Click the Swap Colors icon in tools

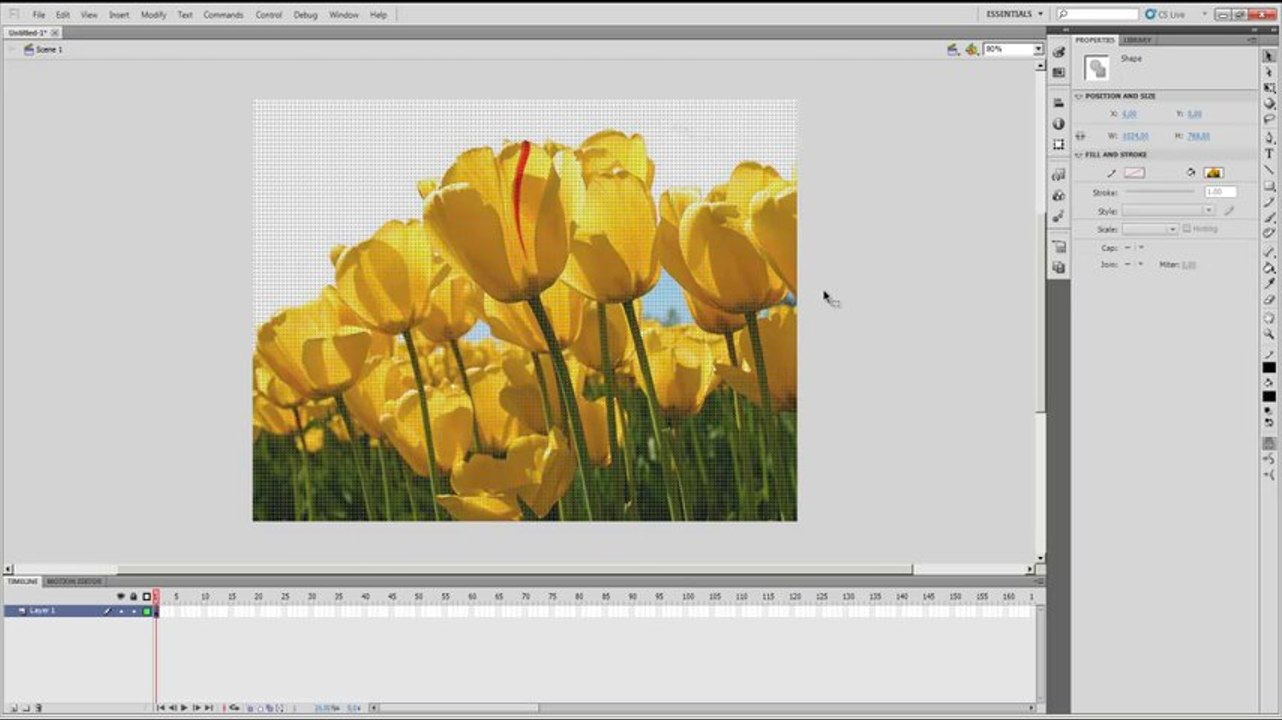1269,422
